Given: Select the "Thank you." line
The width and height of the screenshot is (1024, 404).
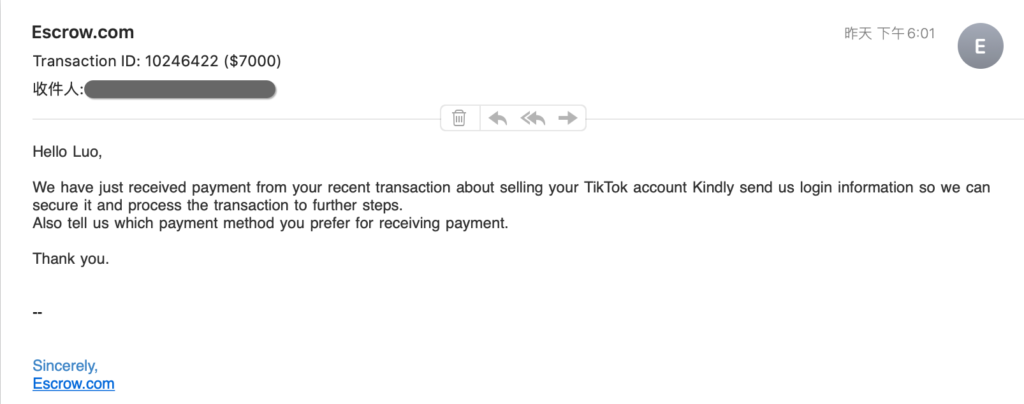Looking at the screenshot, I should 71,259.
